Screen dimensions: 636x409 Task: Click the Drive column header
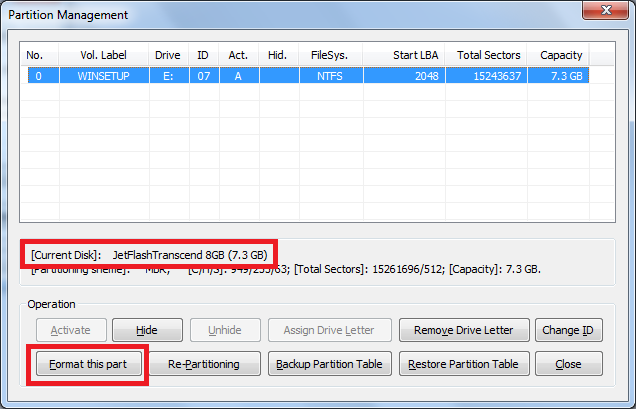(168, 55)
